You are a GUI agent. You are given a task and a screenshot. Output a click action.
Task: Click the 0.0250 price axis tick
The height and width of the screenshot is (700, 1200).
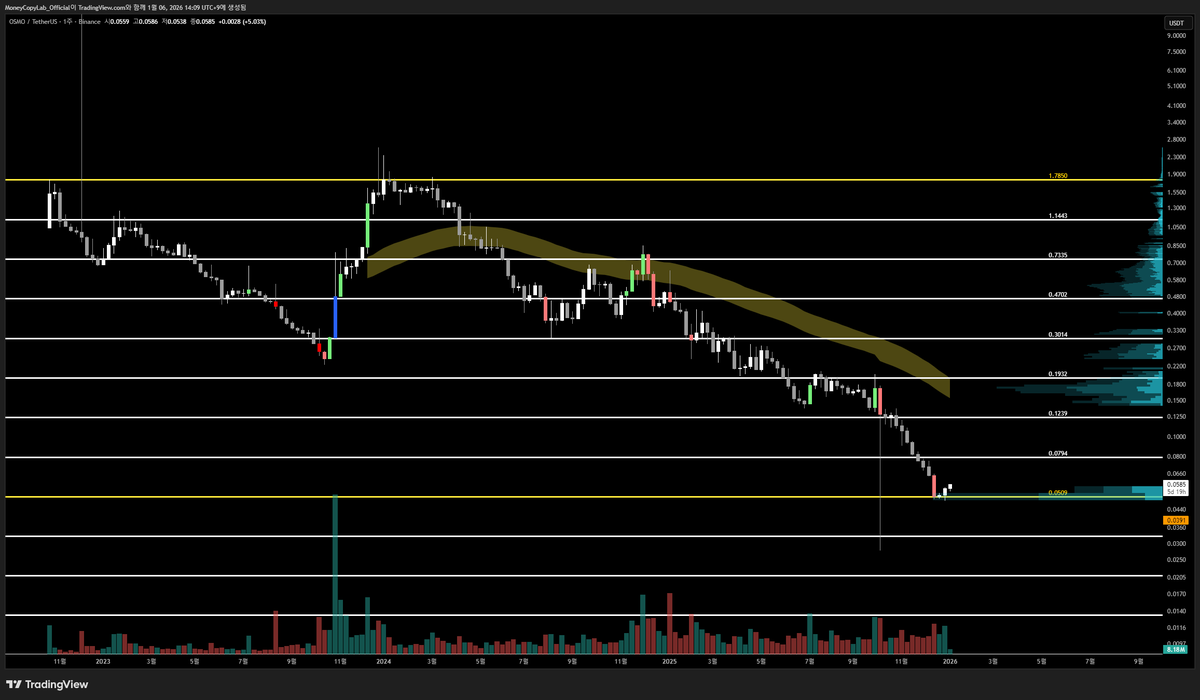point(1175,561)
